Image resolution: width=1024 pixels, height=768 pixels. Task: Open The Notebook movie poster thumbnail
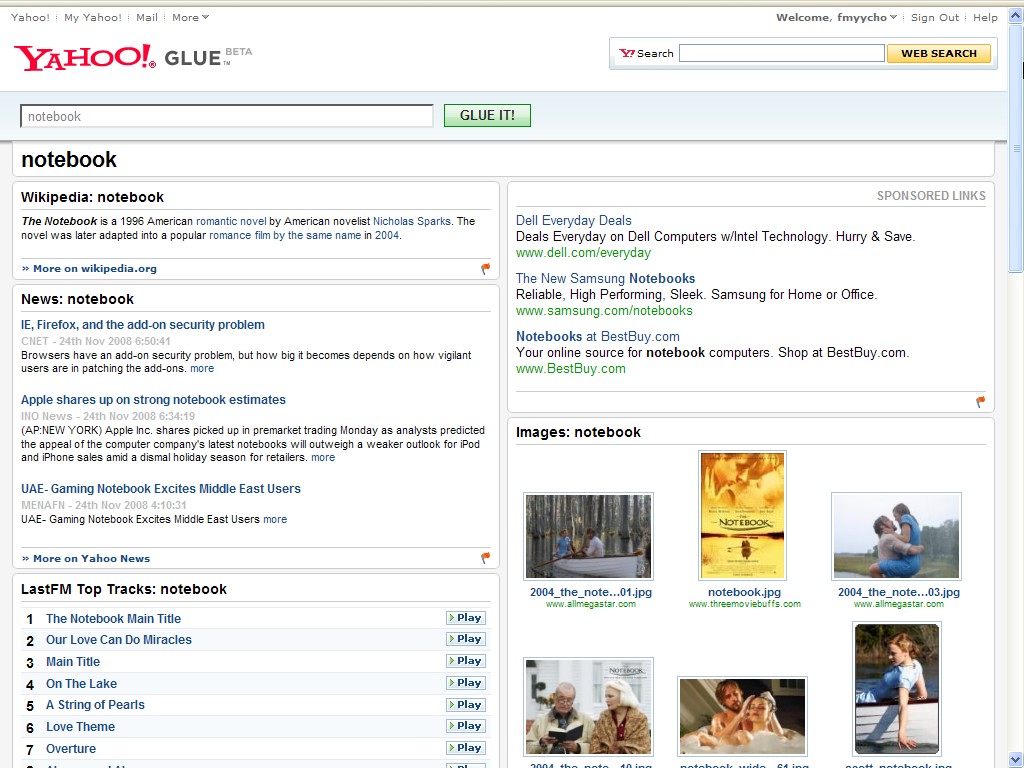743,515
